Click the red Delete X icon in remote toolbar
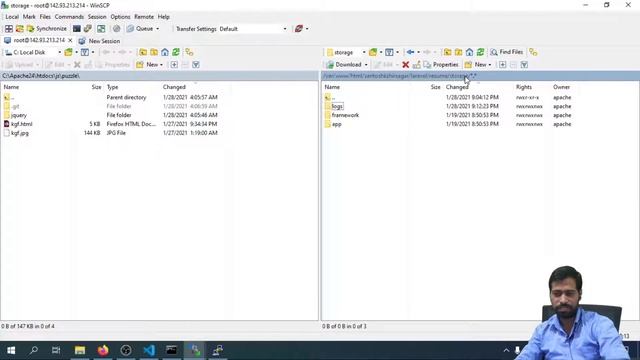 pyautogui.click(x=405, y=64)
